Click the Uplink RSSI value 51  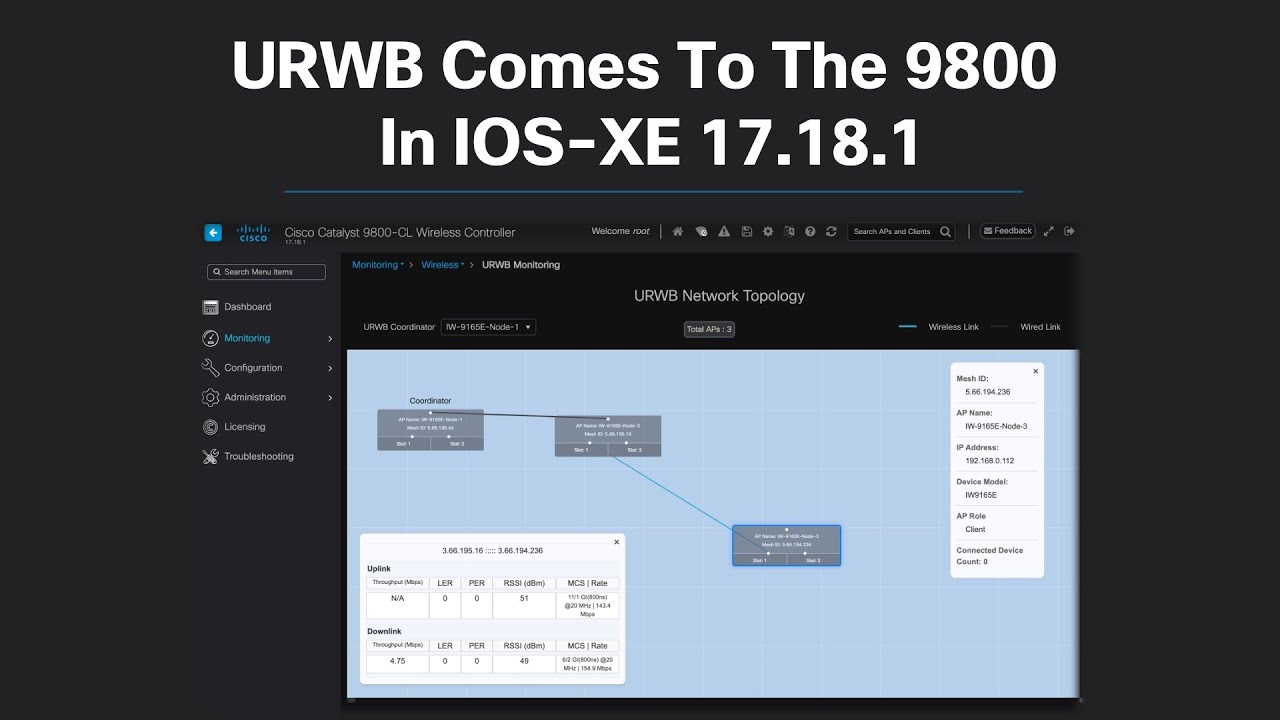[x=524, y=598]
